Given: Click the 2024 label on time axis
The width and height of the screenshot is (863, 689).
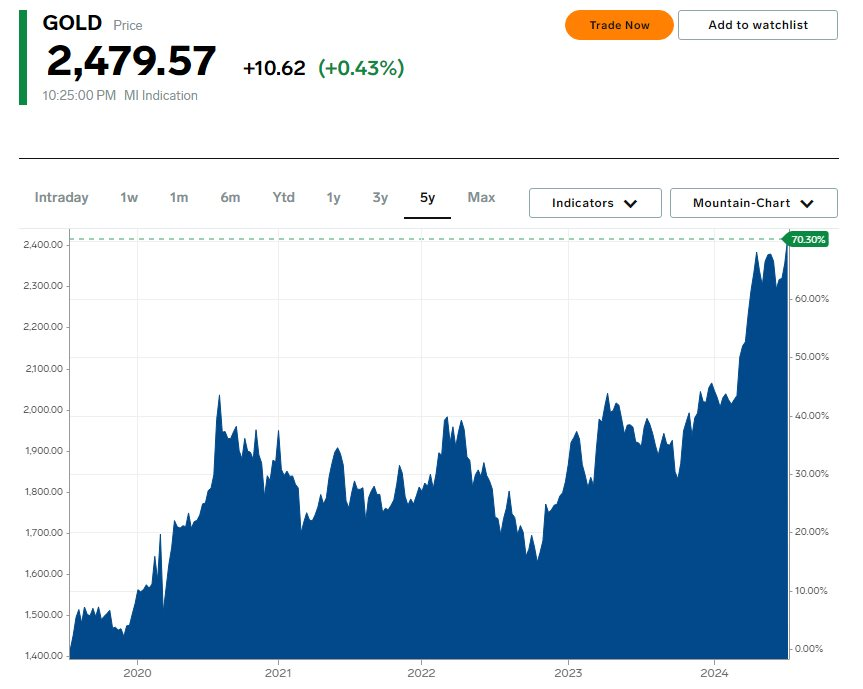Looking at the screenshot, I should coord(714,673).
